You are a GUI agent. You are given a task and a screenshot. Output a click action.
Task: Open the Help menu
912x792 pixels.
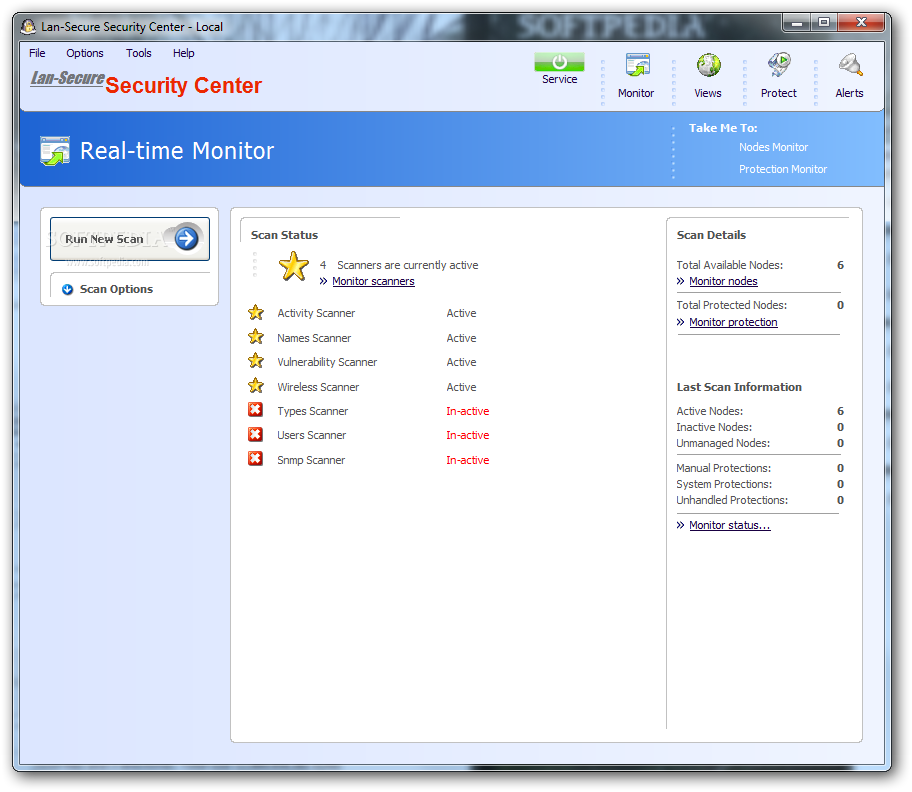tap(183, 53)
